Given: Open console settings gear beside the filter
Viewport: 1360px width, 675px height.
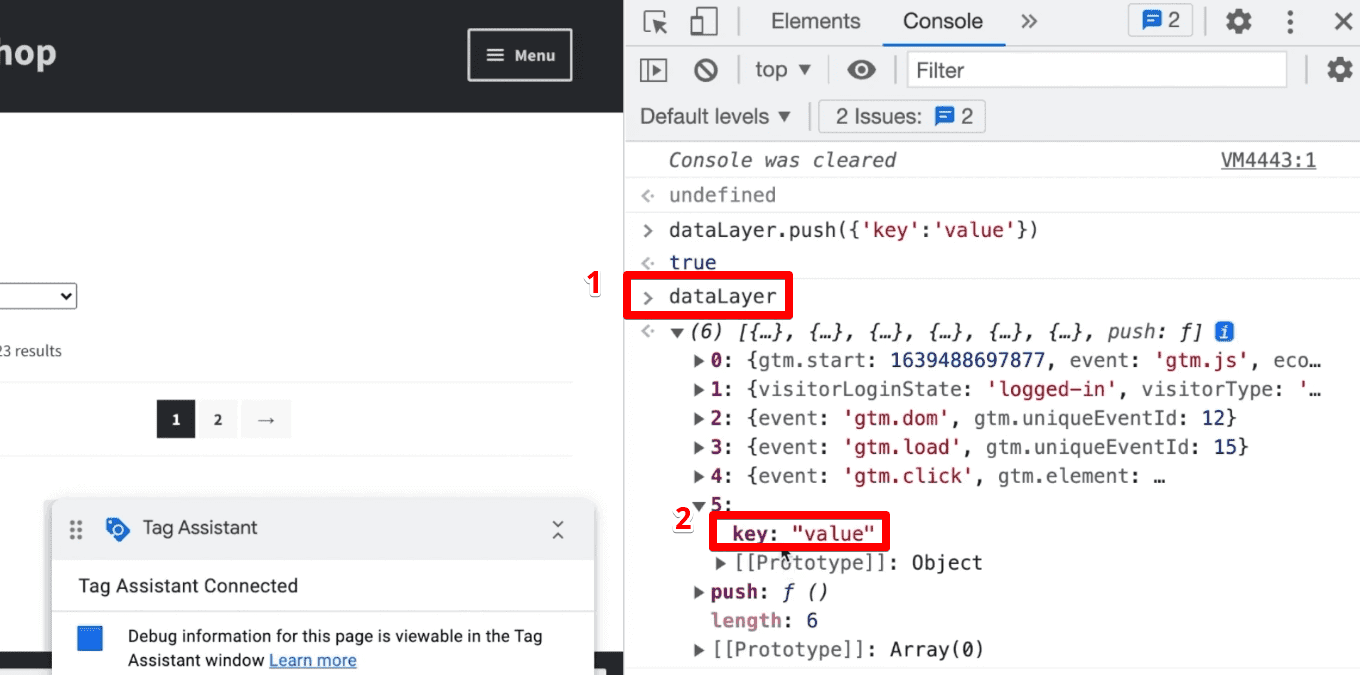Looking at the screenshot, I should point(1339,69).
